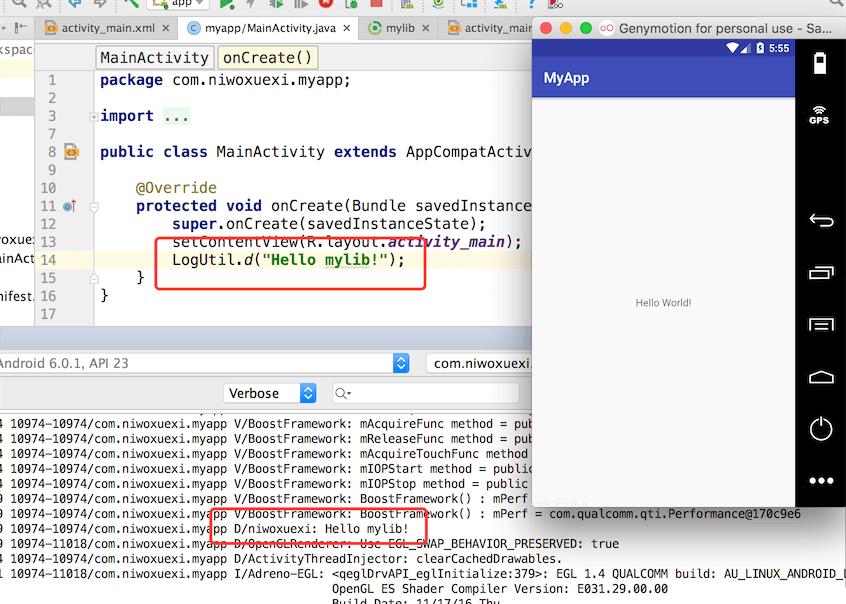Open the Verbose log level dropdown

(269, 393)
